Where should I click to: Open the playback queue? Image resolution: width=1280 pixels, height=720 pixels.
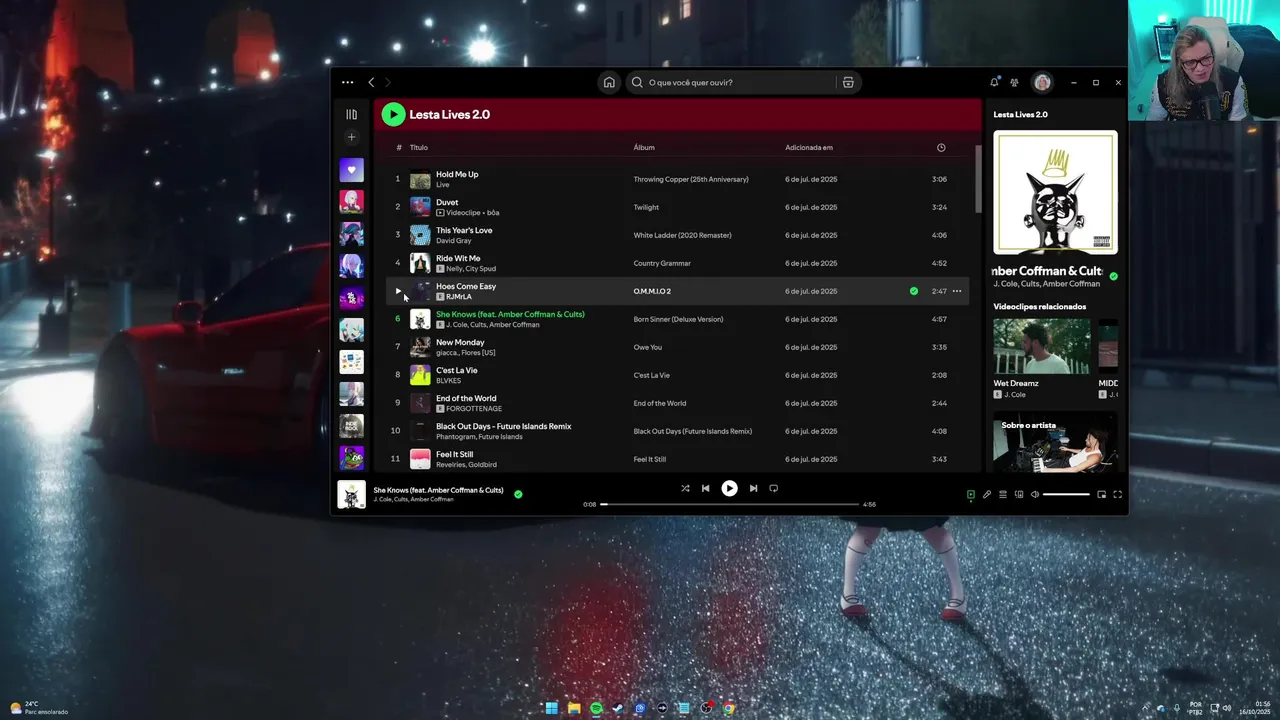click(1003, 494)
